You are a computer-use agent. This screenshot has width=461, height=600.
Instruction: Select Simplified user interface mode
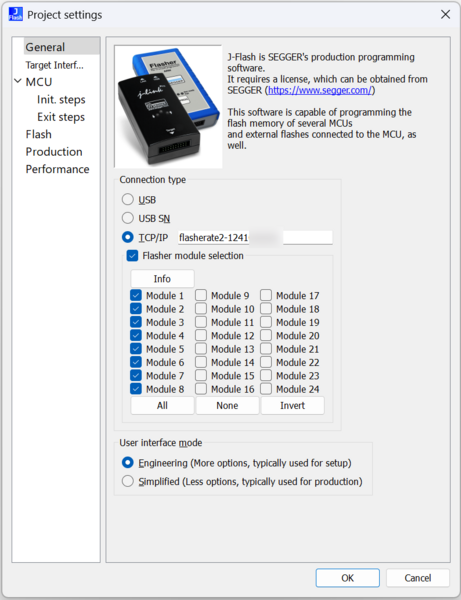tap(127, 481)
